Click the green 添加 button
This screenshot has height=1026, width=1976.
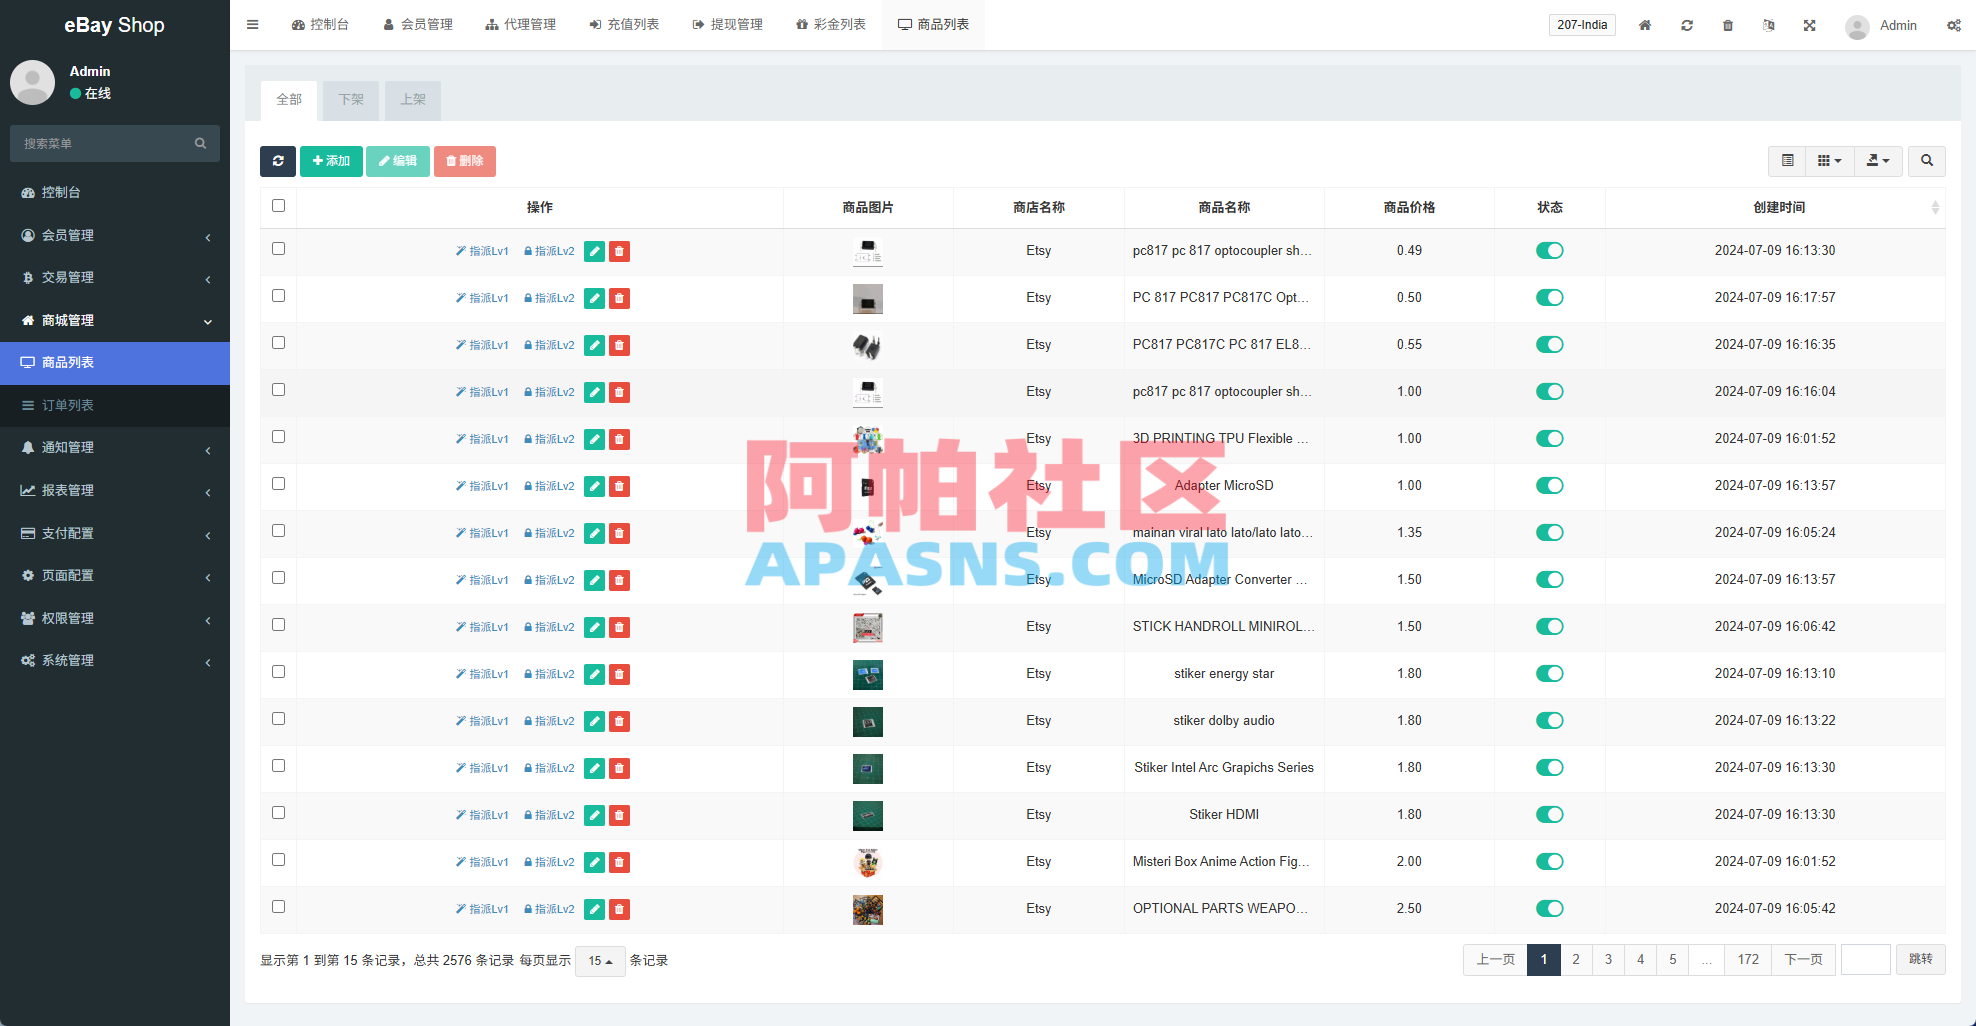click(x=331, y=161)
